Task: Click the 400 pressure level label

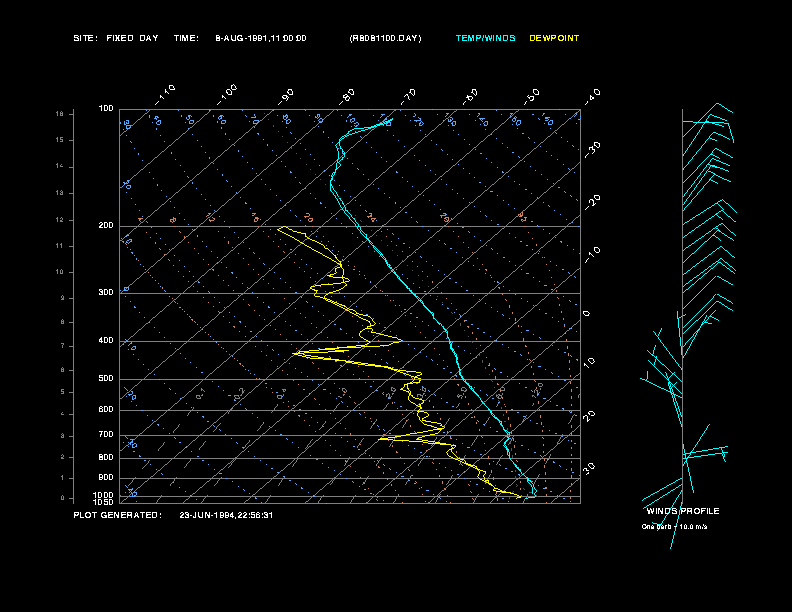Action: click(x=106, y=340)
